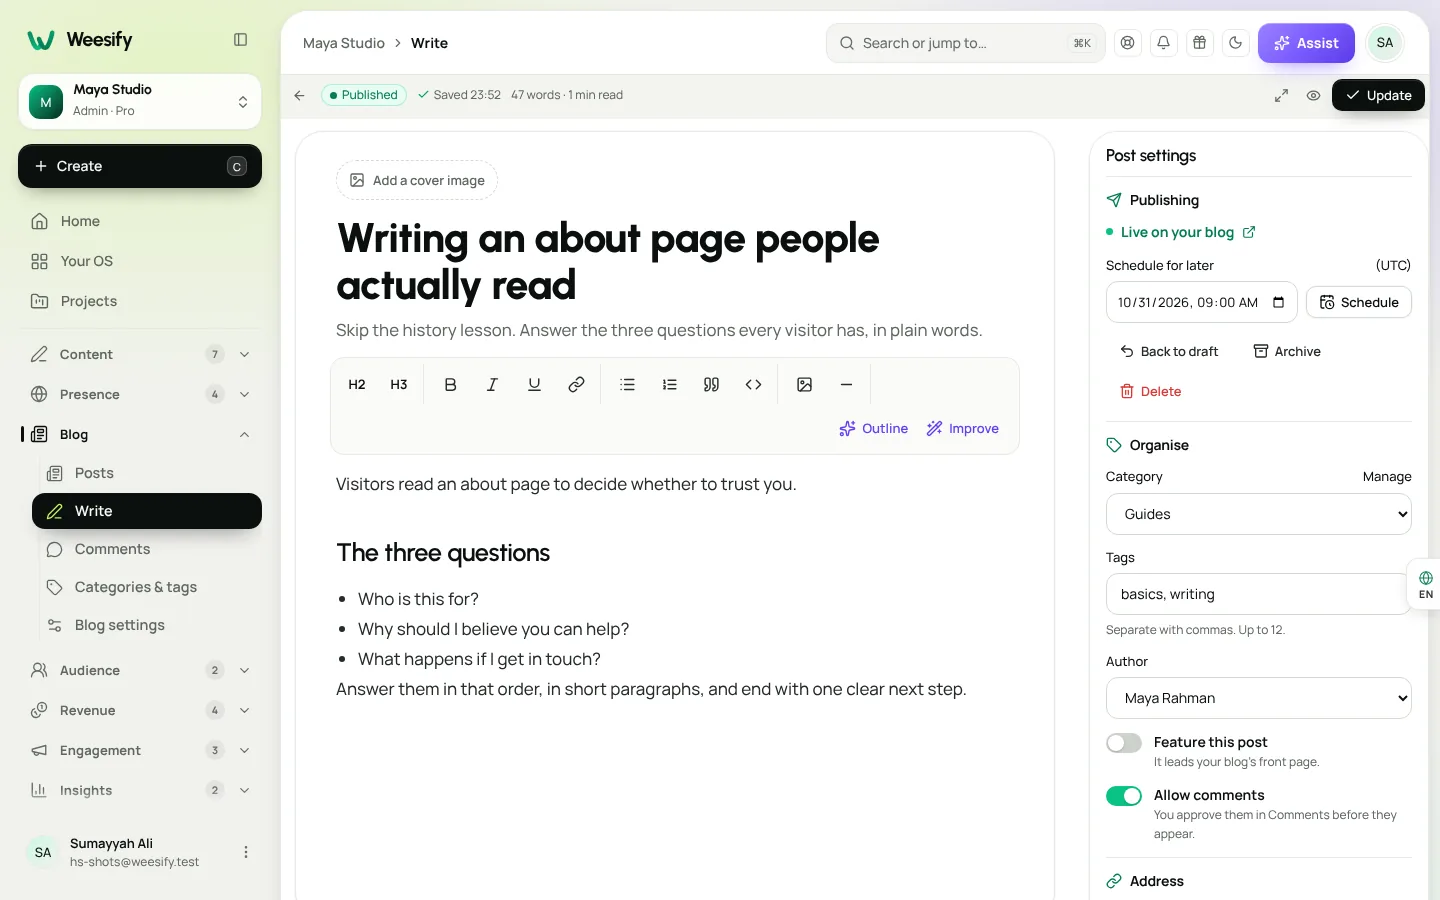Click the Weesify logo

(x=80, y=40)
